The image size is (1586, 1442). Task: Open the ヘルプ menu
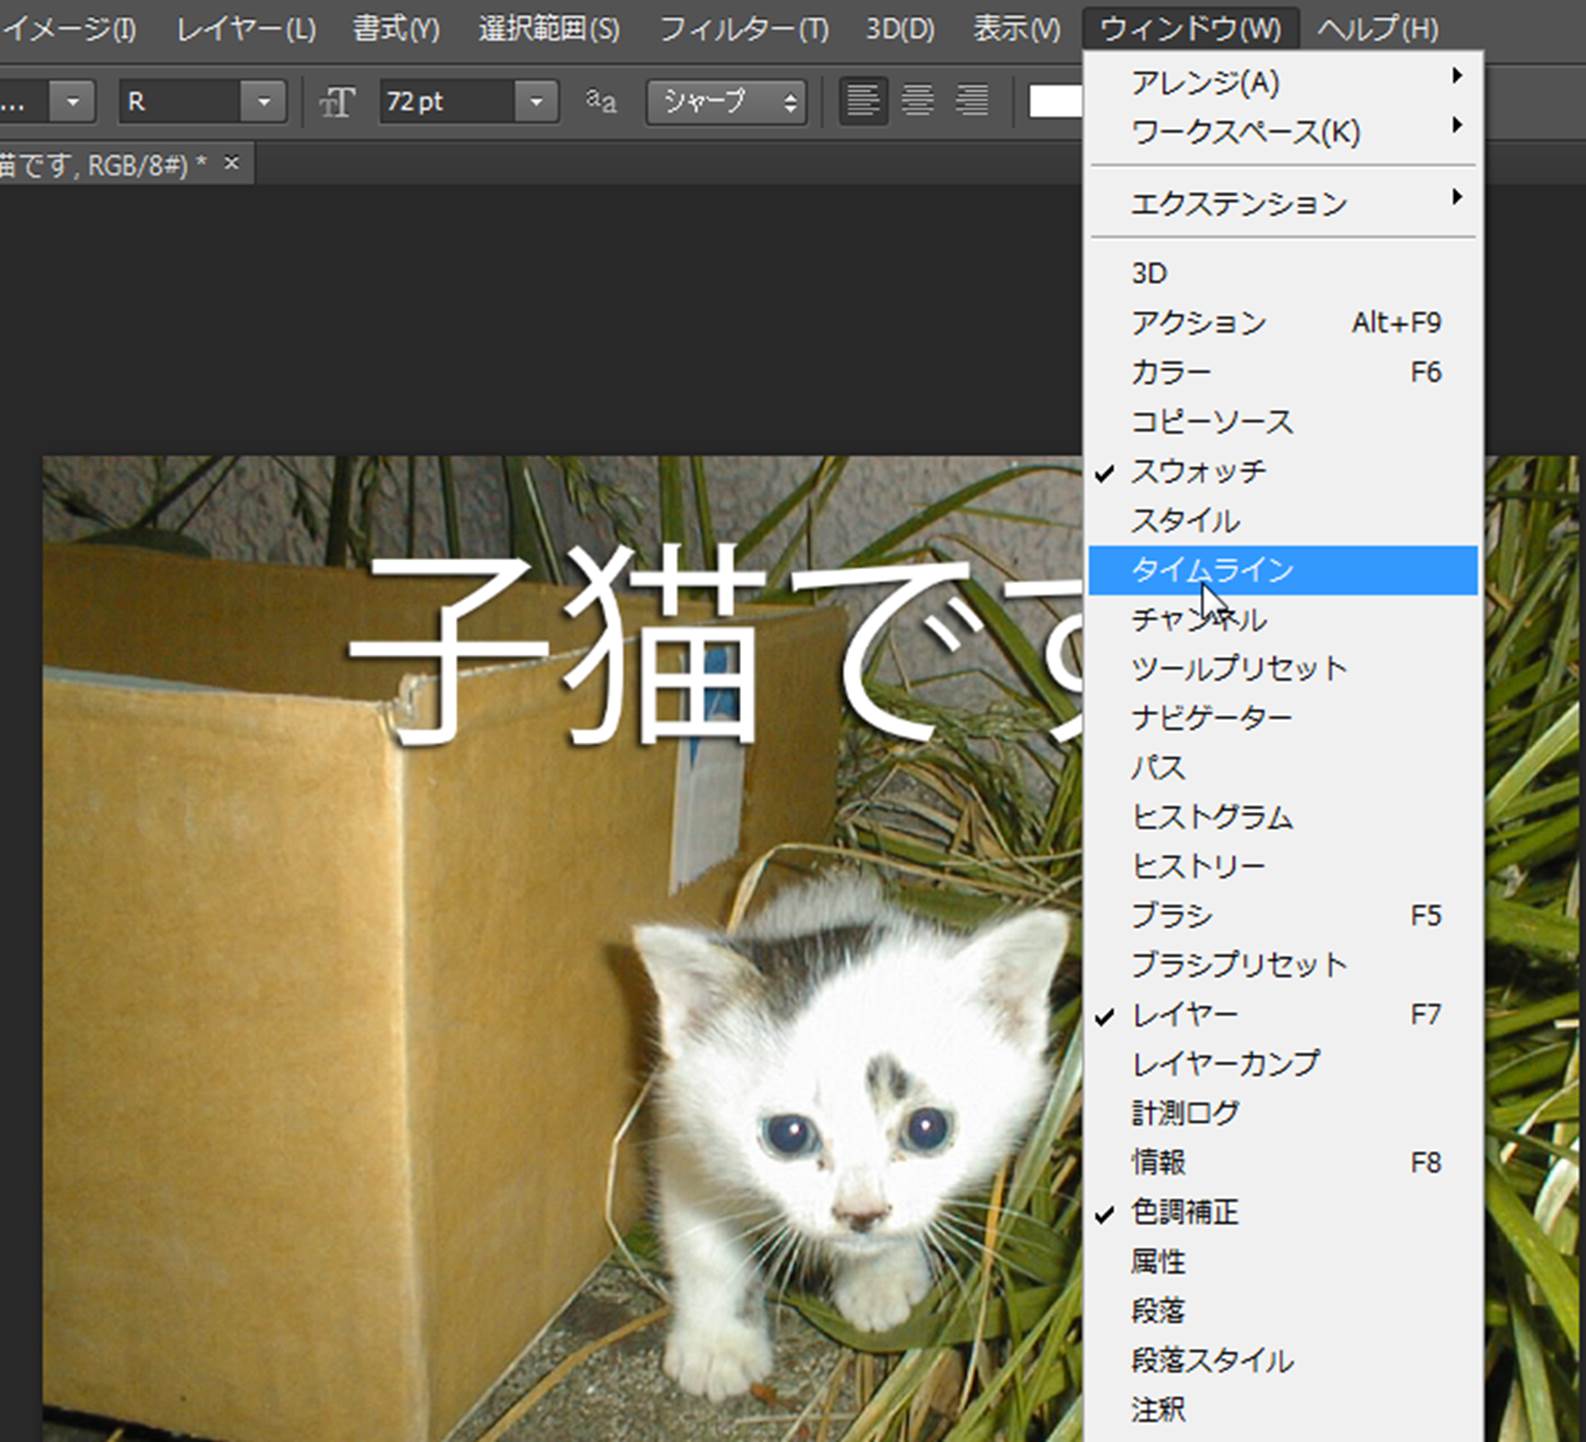[1377, 29]
